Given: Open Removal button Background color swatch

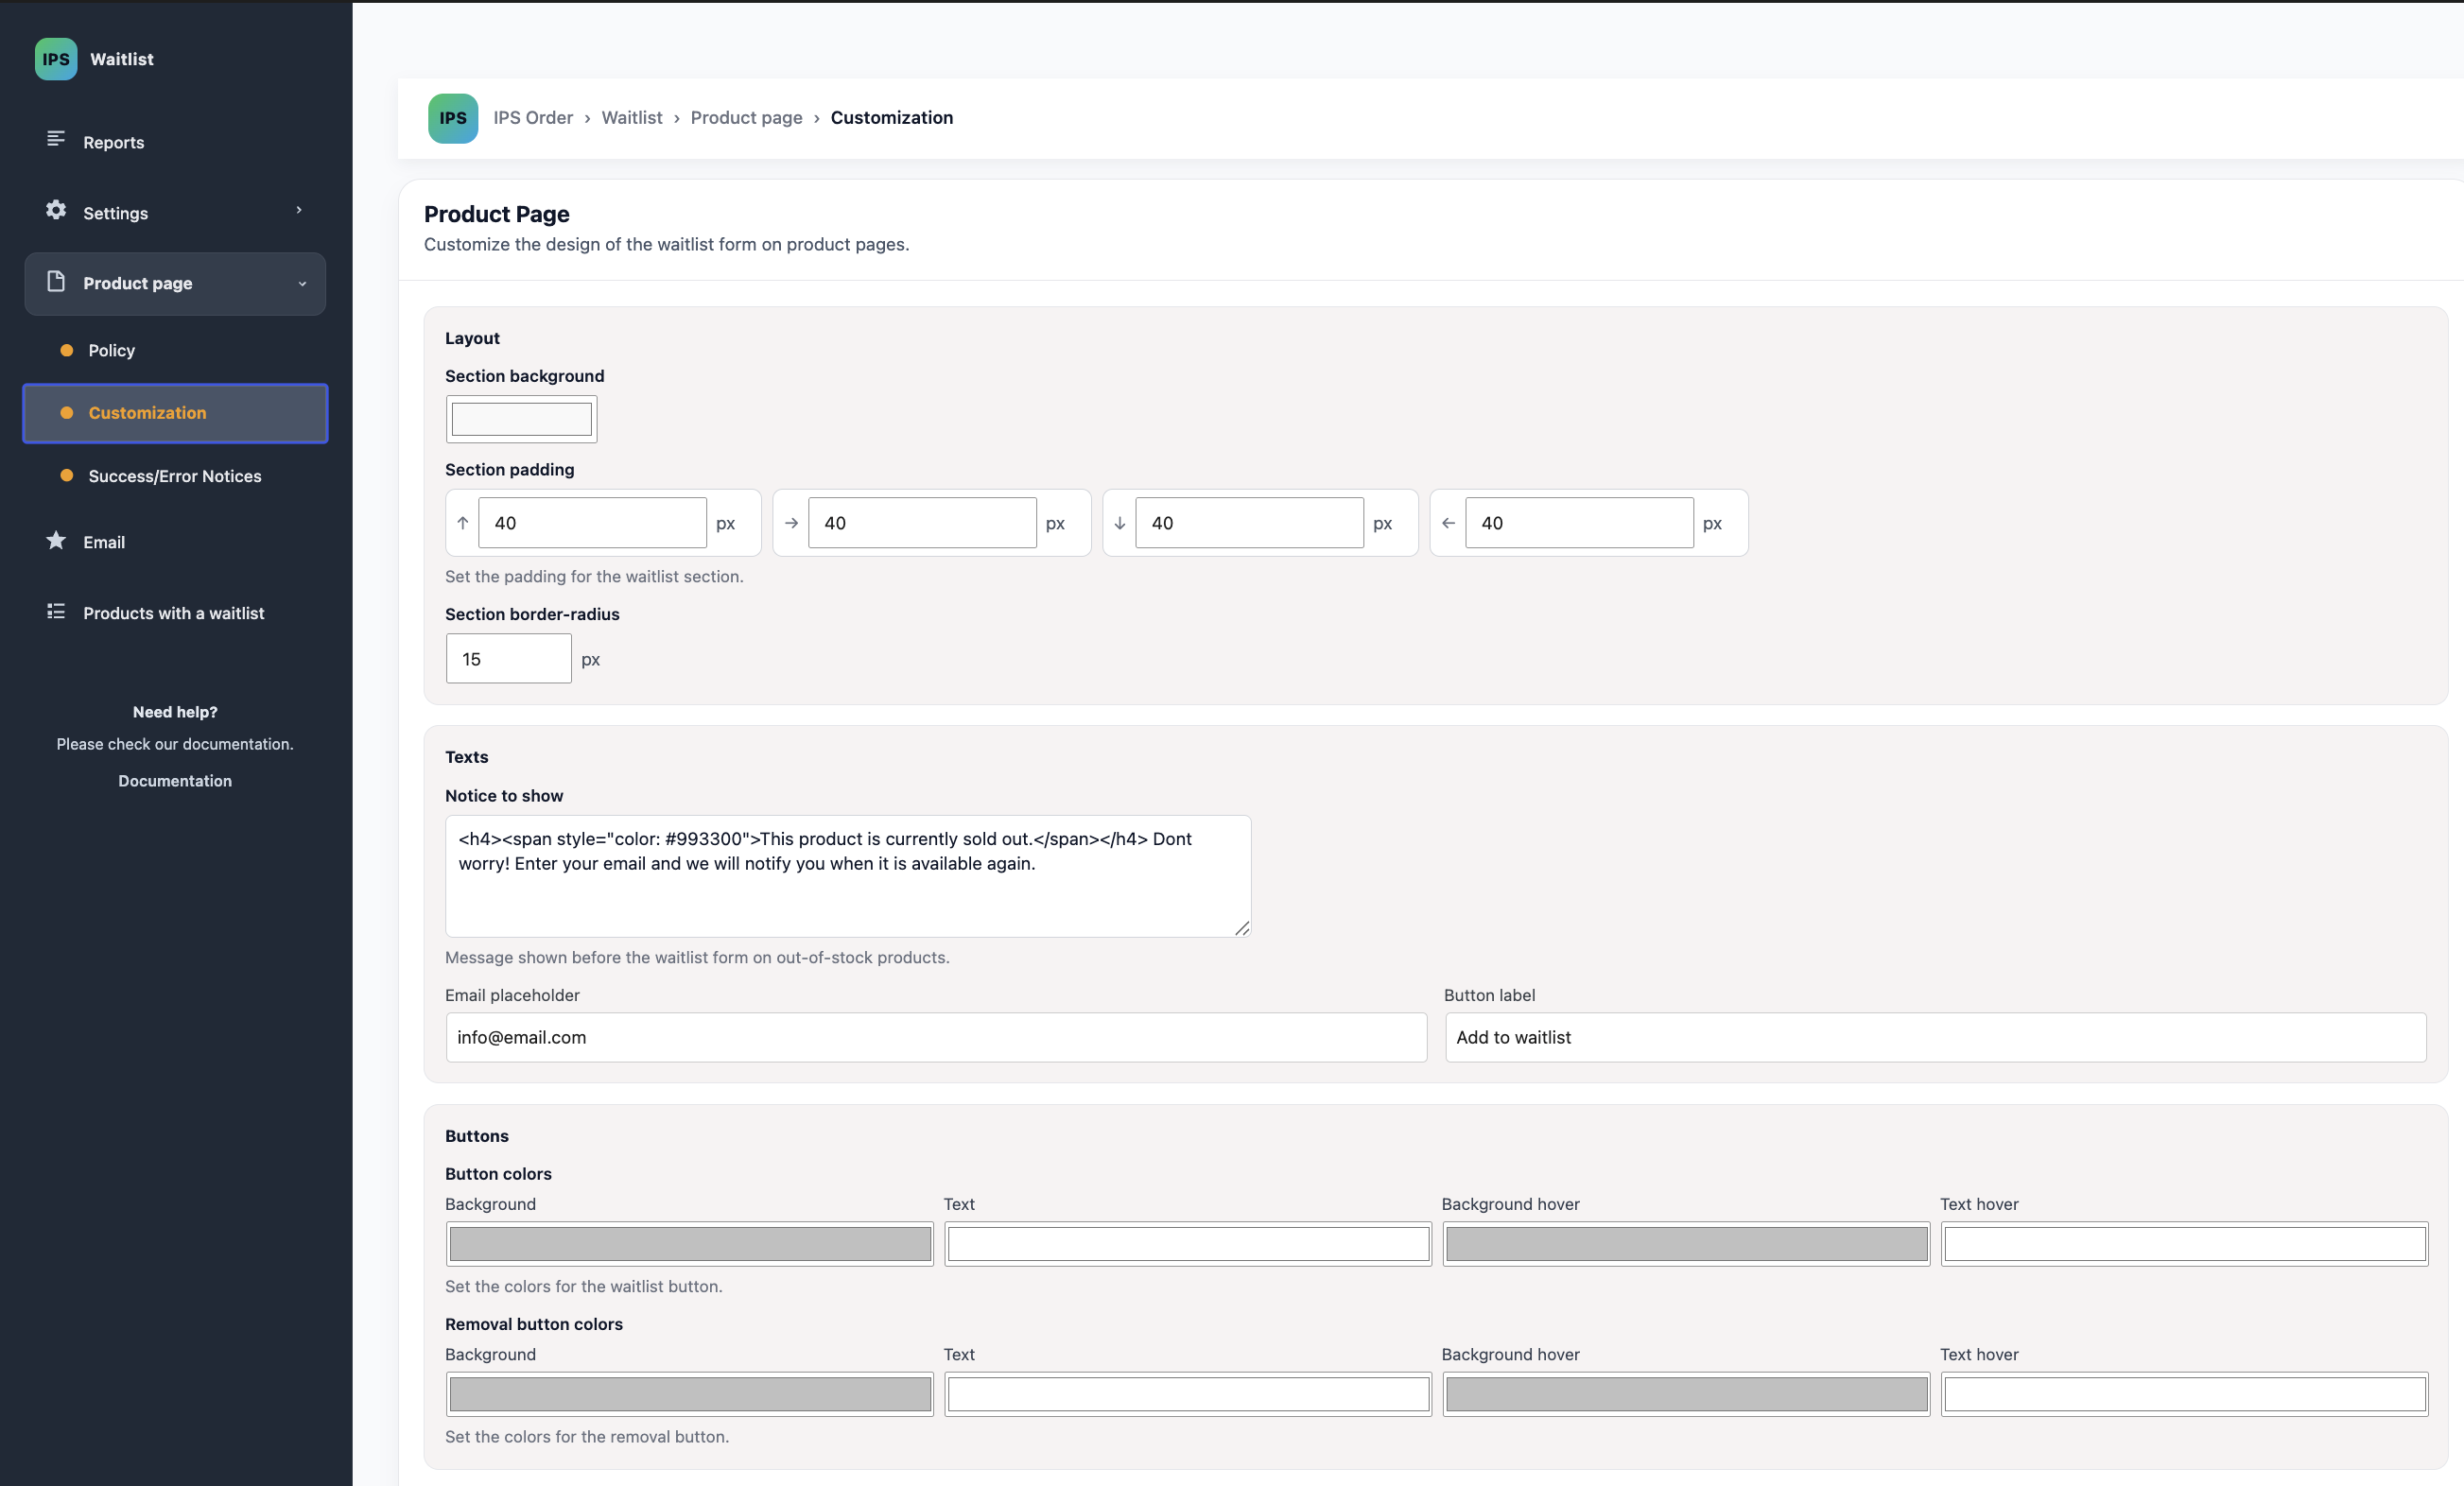Looking at the screenshot, I should (690, 1394).
